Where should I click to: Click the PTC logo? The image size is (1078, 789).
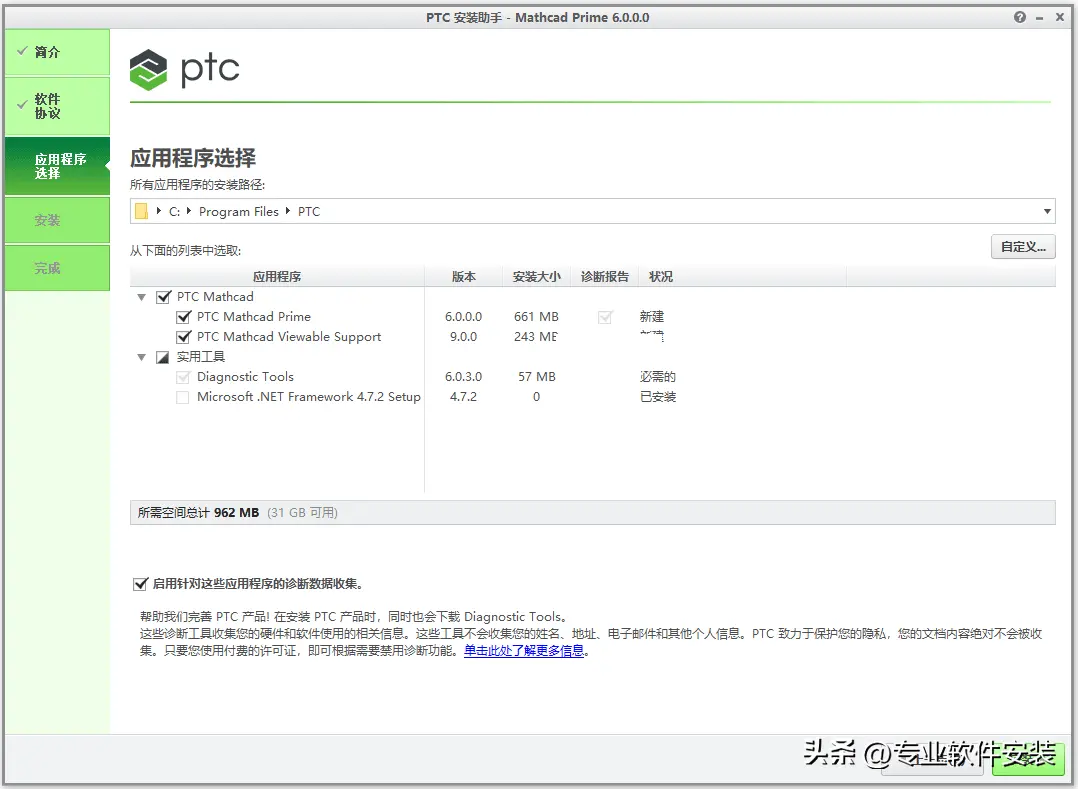(x=184, y=69)
